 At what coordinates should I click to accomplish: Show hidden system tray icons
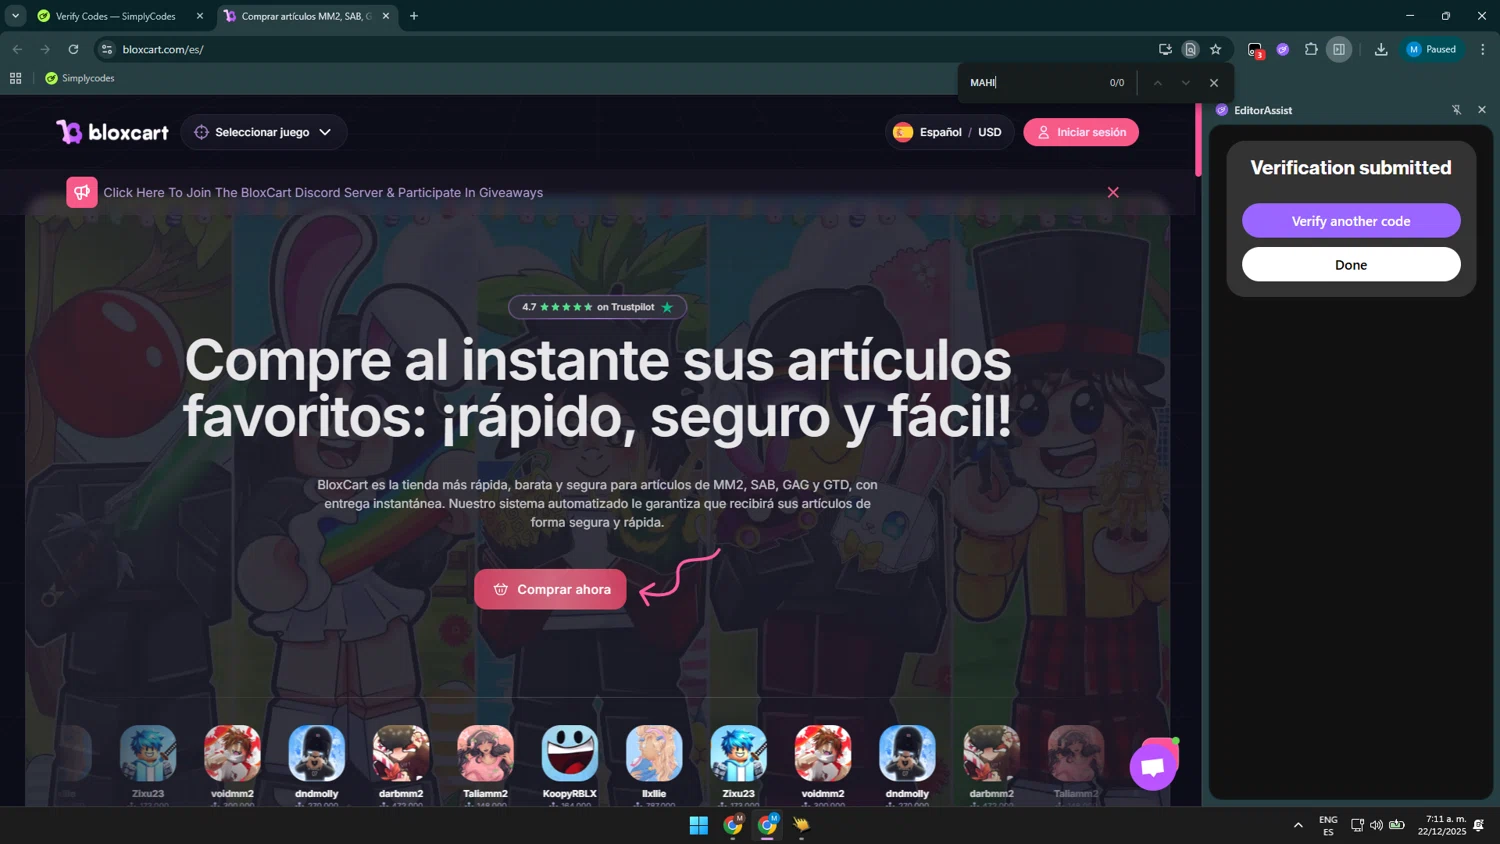1298,825
